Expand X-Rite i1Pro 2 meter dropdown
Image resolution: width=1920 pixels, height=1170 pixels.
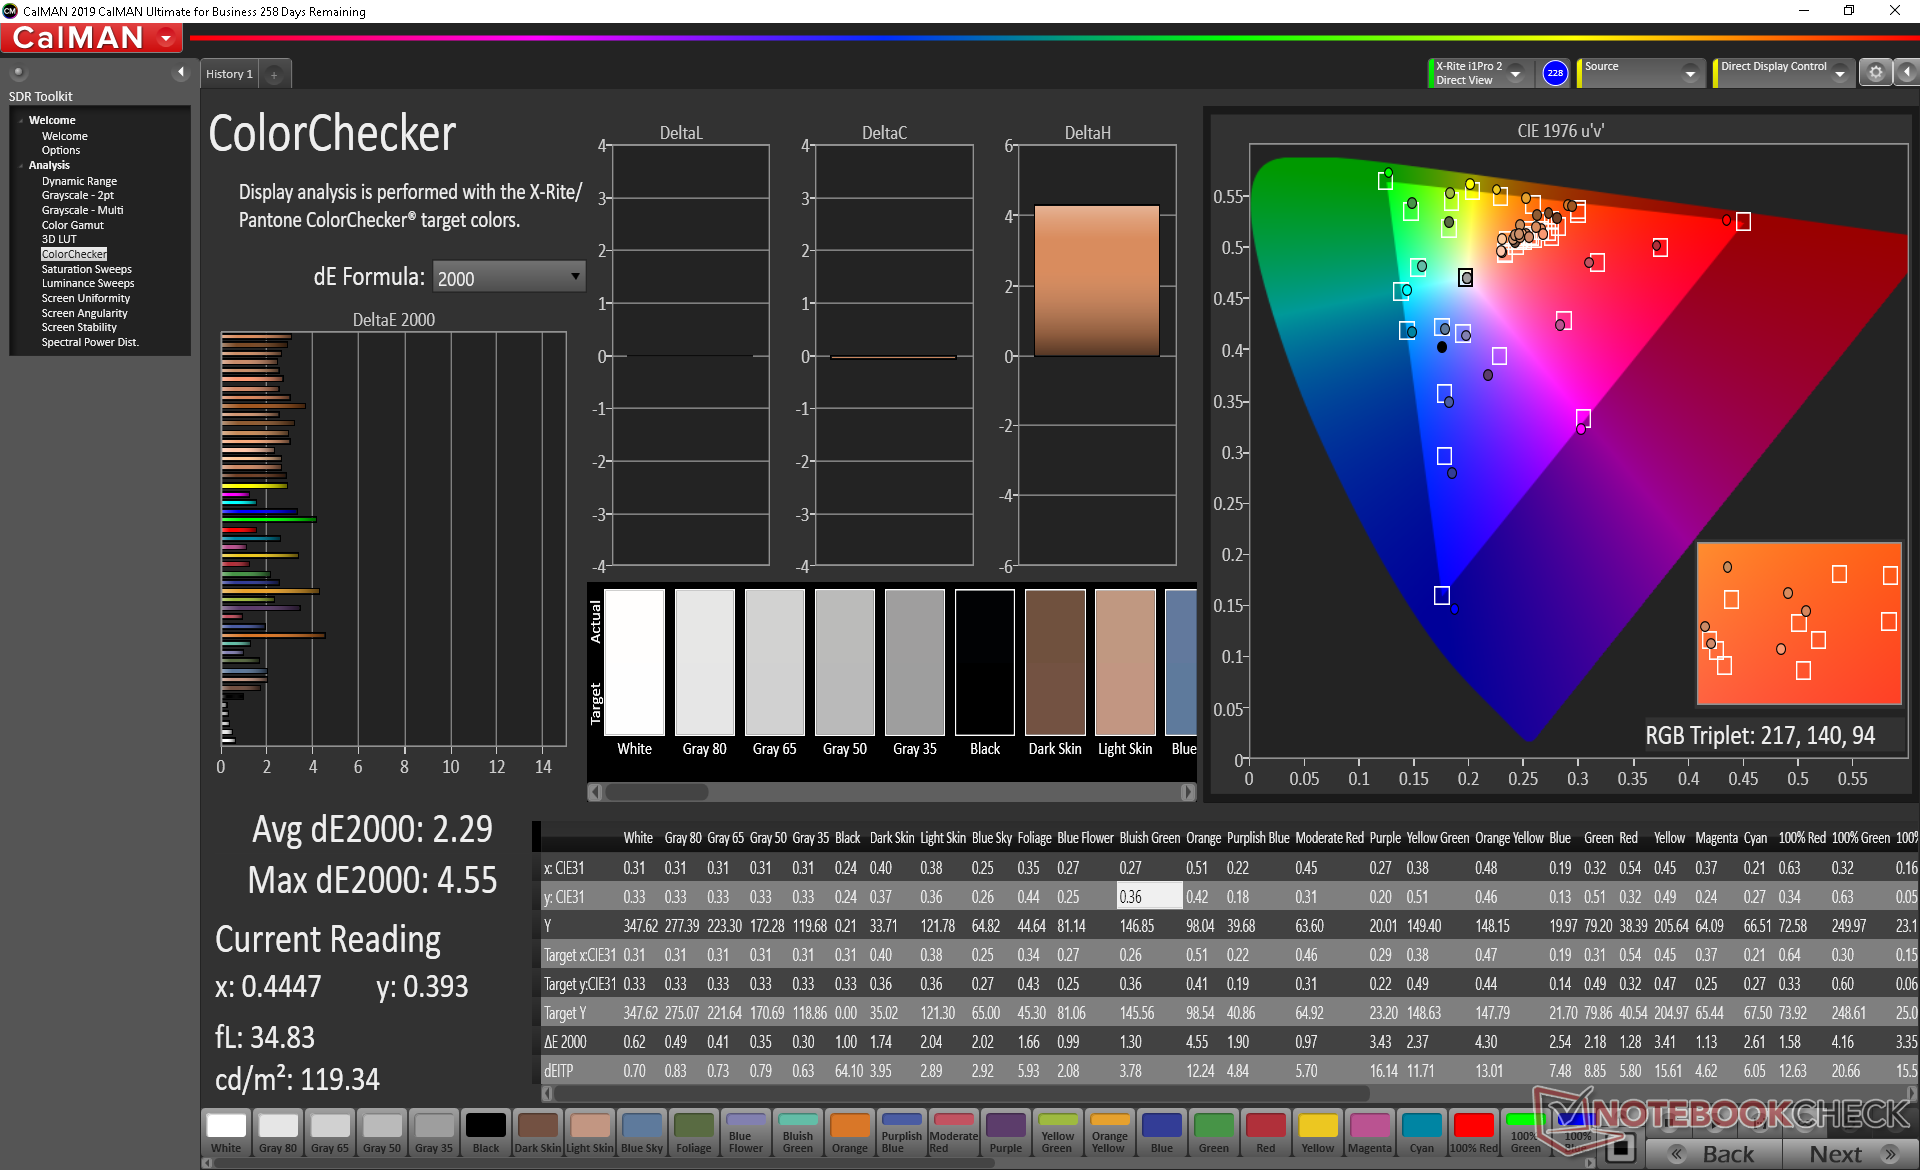[x=1515, y=74]
